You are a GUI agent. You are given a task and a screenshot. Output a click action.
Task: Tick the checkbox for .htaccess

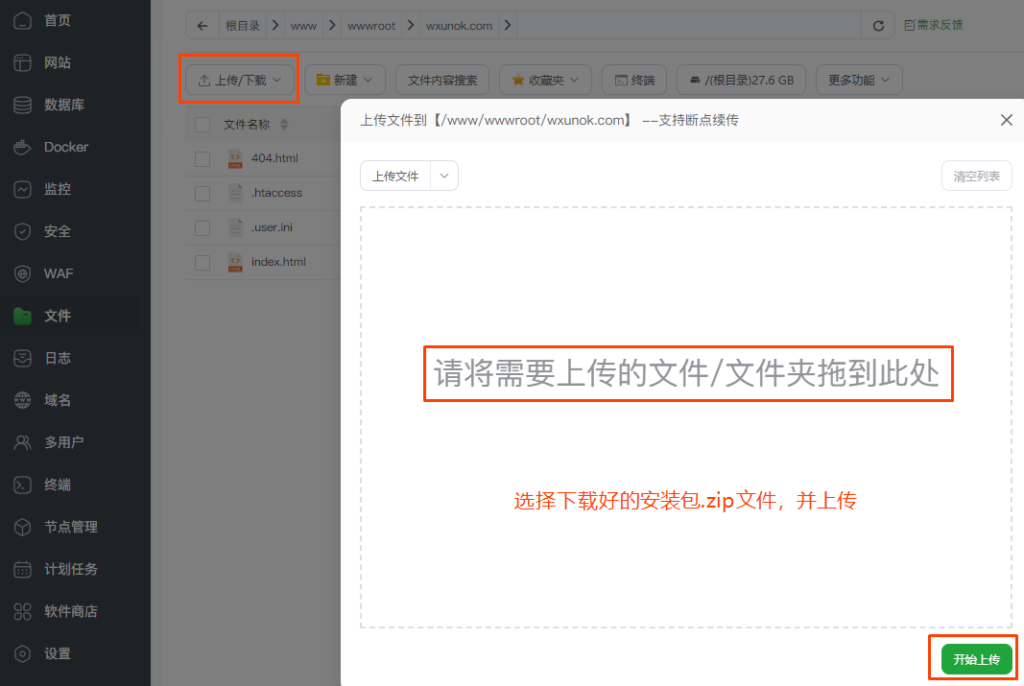(202, 192)
